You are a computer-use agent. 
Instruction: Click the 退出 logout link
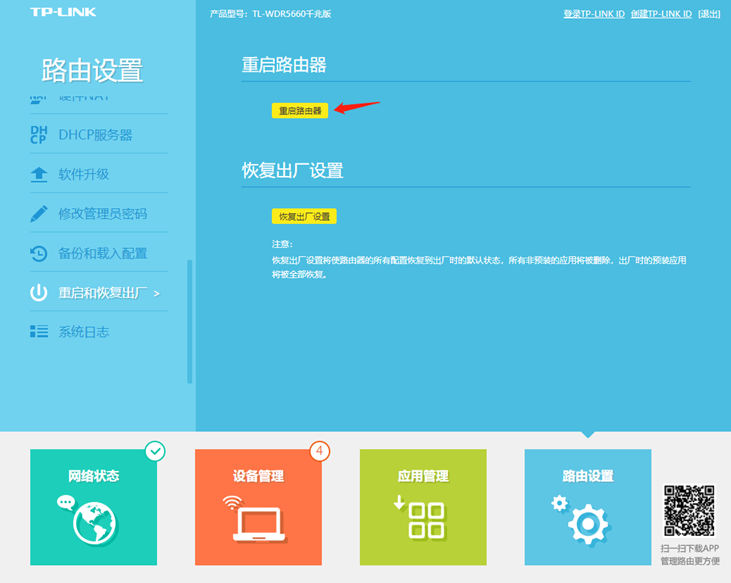[709, 14]
